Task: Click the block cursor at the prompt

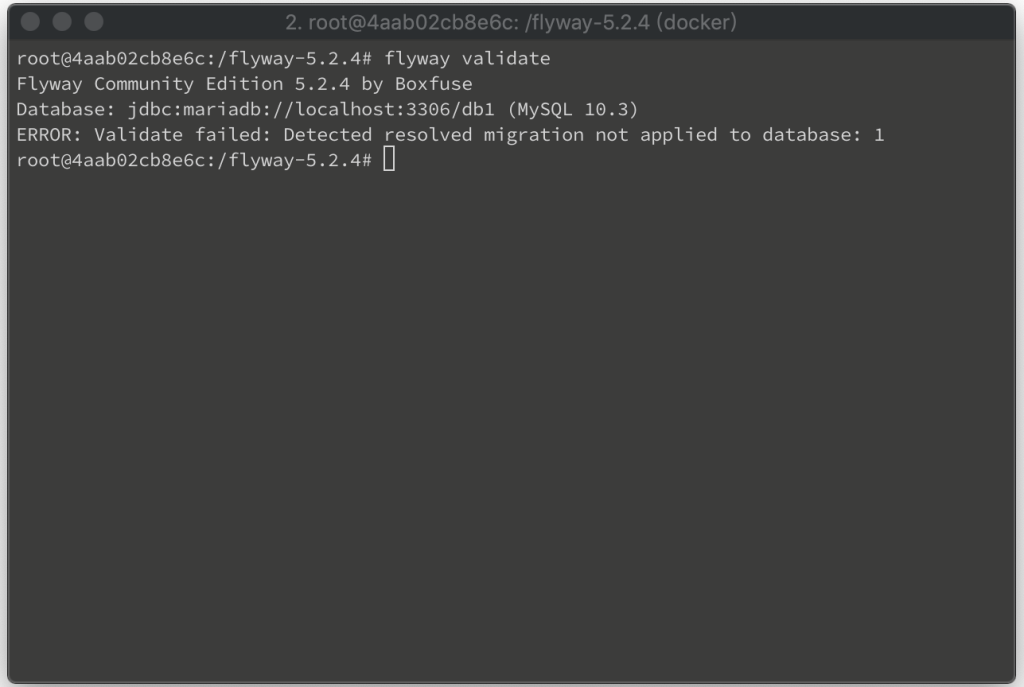Action: point(389,159)
